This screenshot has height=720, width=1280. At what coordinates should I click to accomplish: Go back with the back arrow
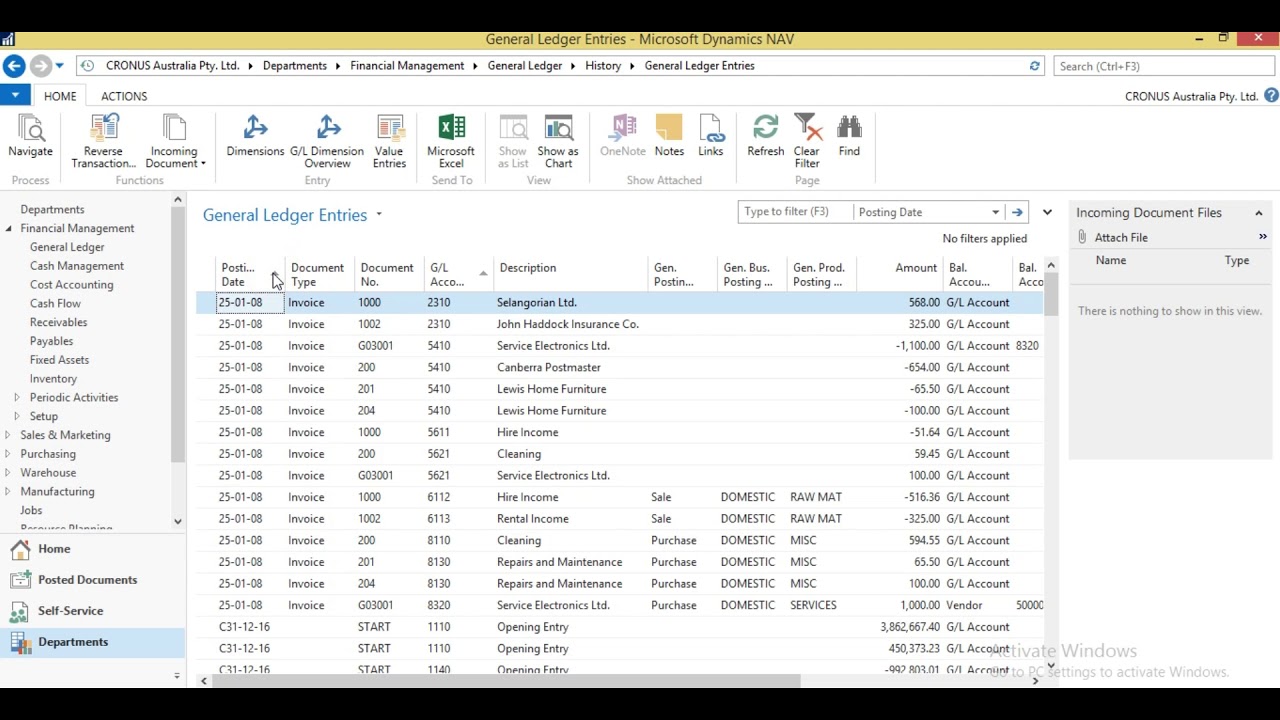[14, 66]
